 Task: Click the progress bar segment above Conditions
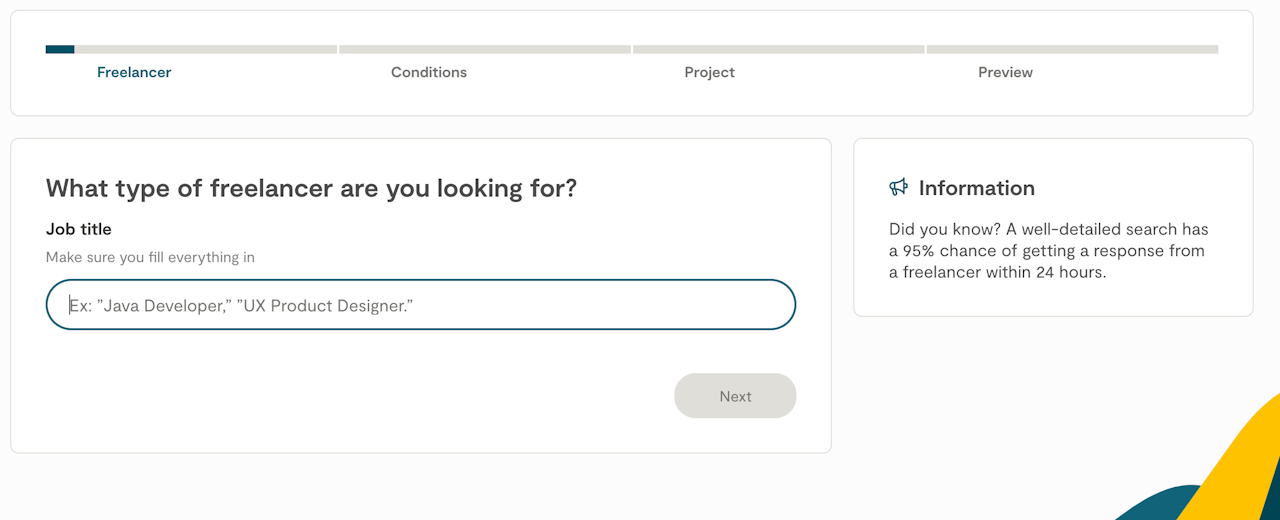pos(484,49)
